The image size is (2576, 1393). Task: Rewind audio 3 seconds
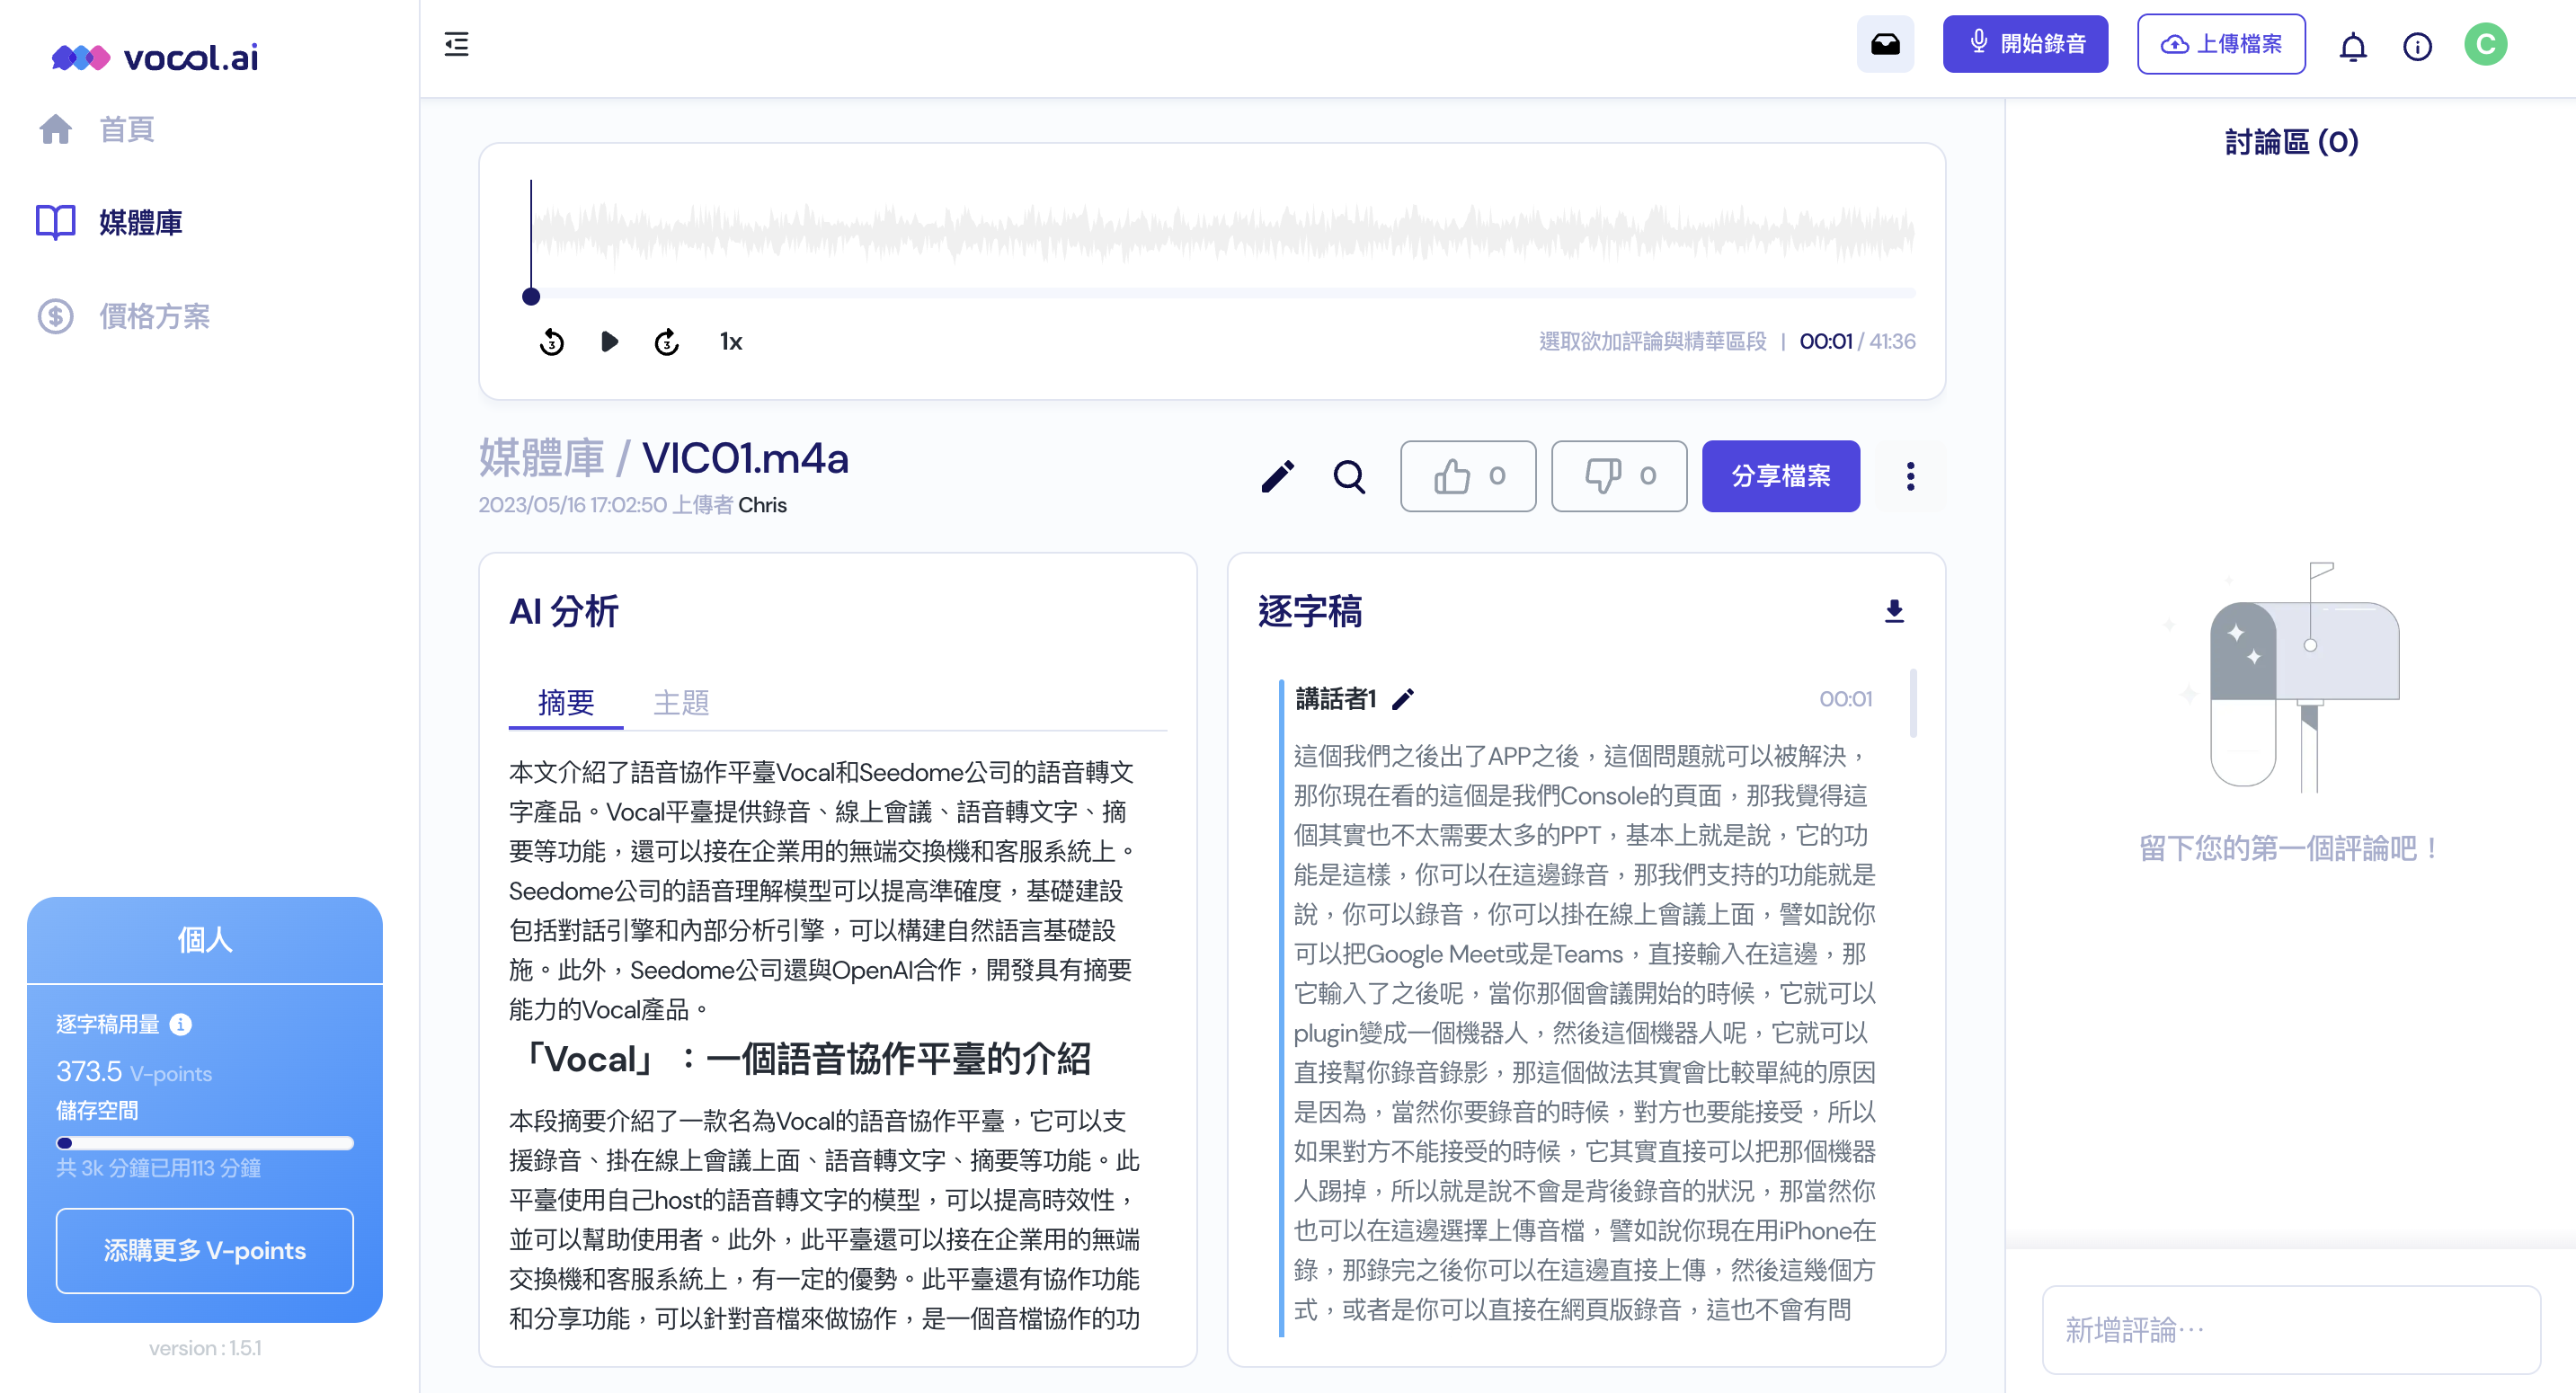(551, 342)
